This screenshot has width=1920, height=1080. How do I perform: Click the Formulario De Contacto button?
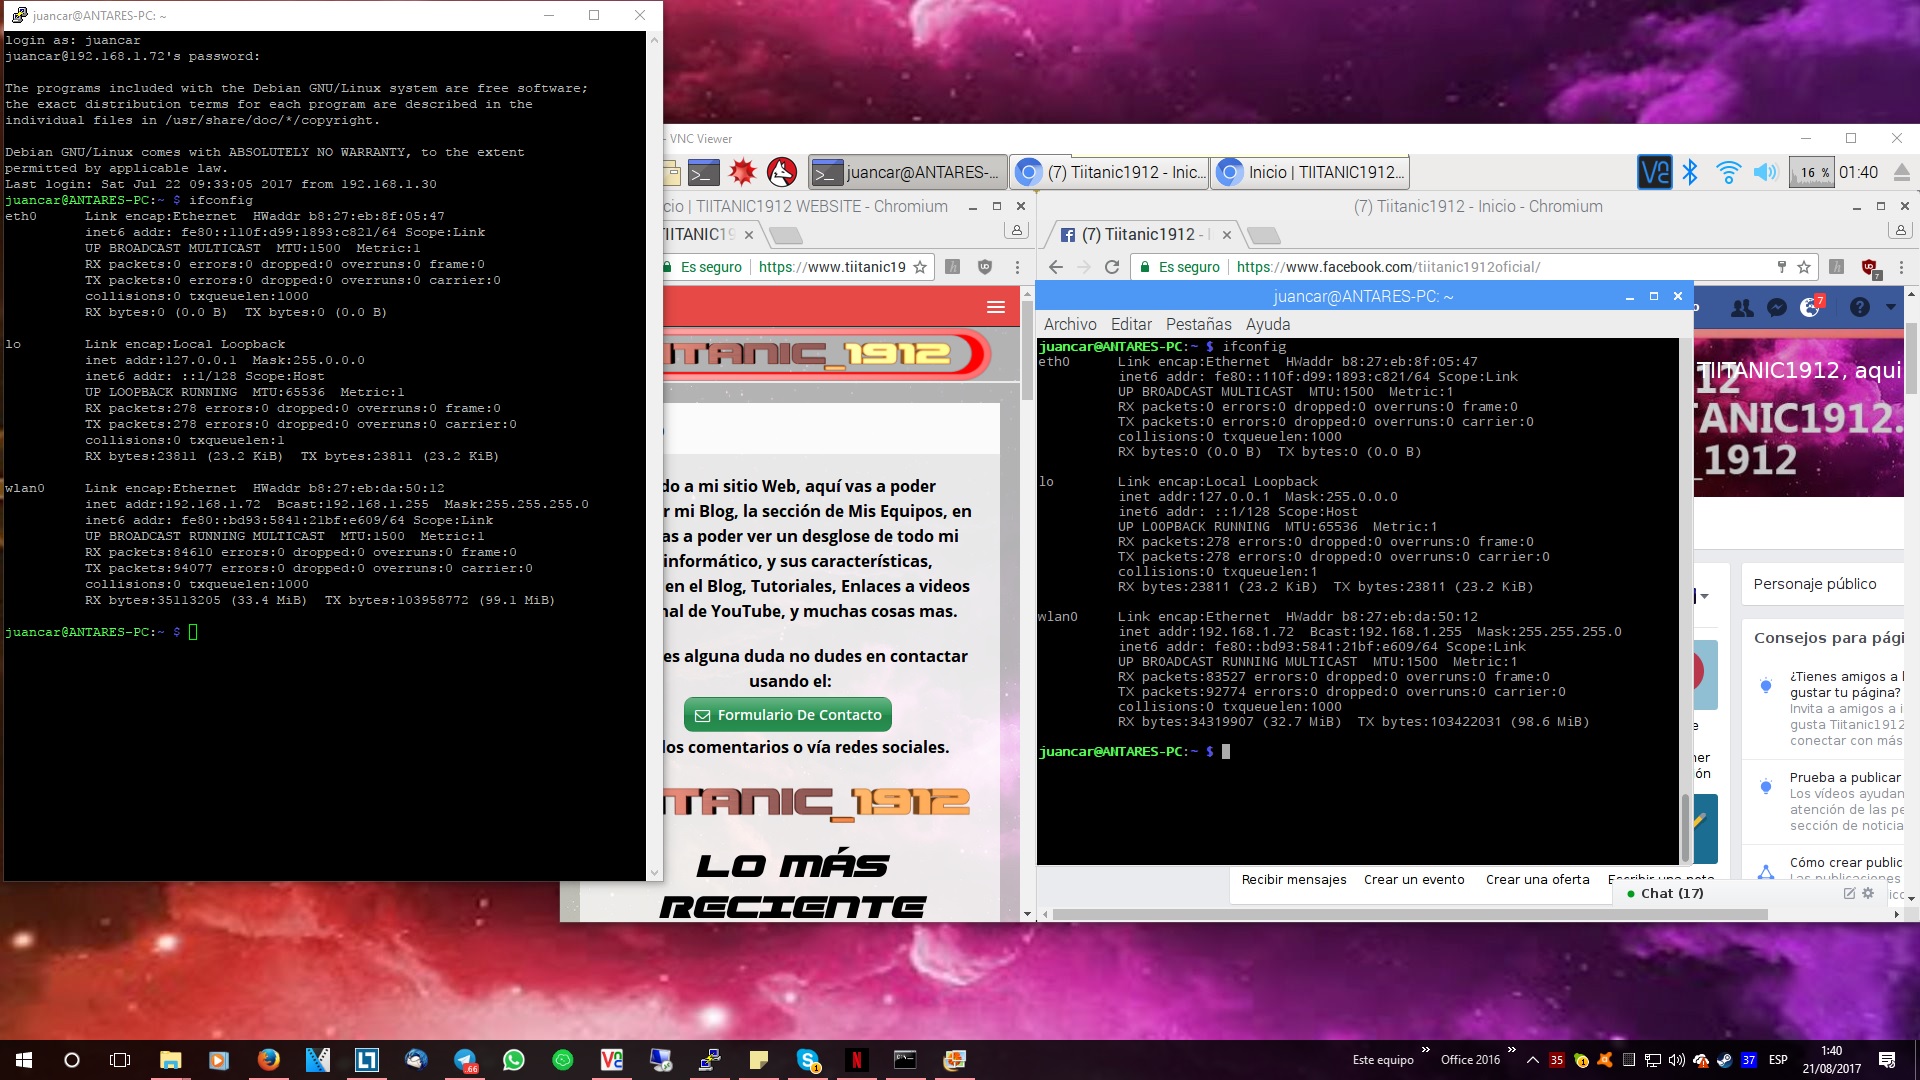pyautogui.click(x=788, y=715)
